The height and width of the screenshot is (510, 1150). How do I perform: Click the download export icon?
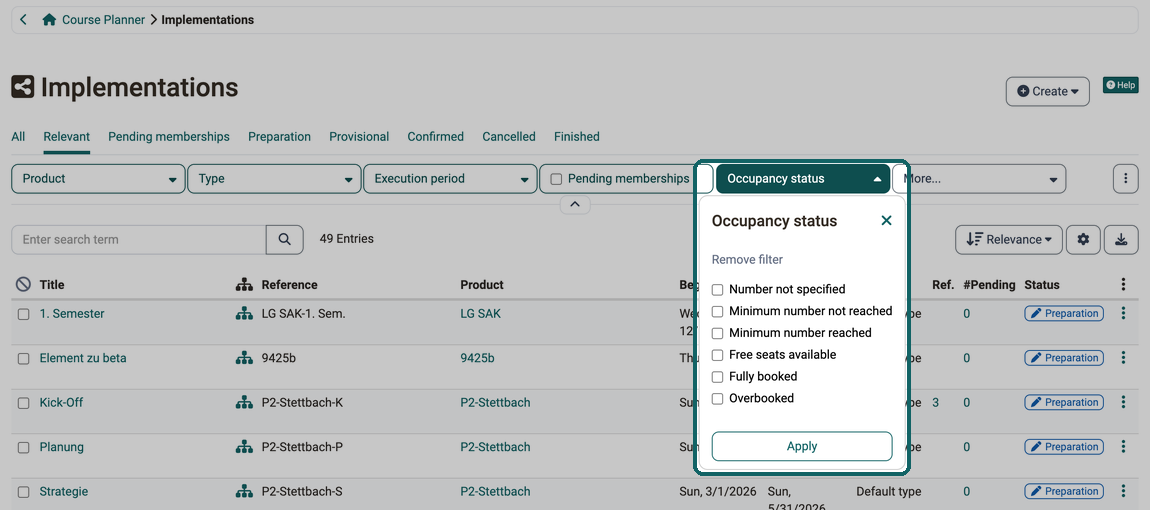coord(1121,239)
